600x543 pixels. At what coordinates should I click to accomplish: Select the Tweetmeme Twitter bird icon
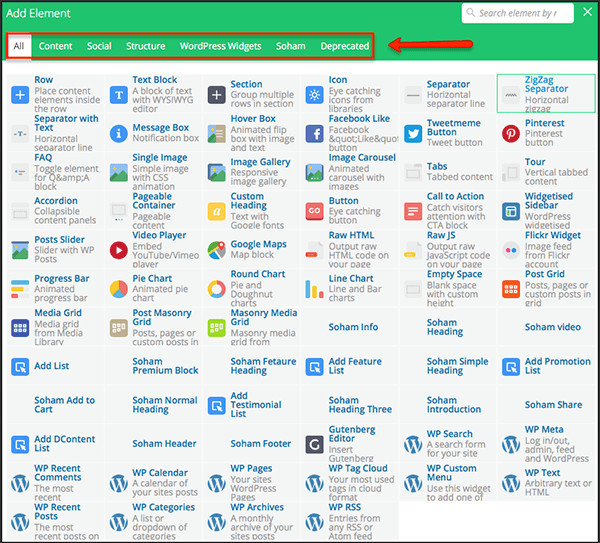[x=413, y=134]
